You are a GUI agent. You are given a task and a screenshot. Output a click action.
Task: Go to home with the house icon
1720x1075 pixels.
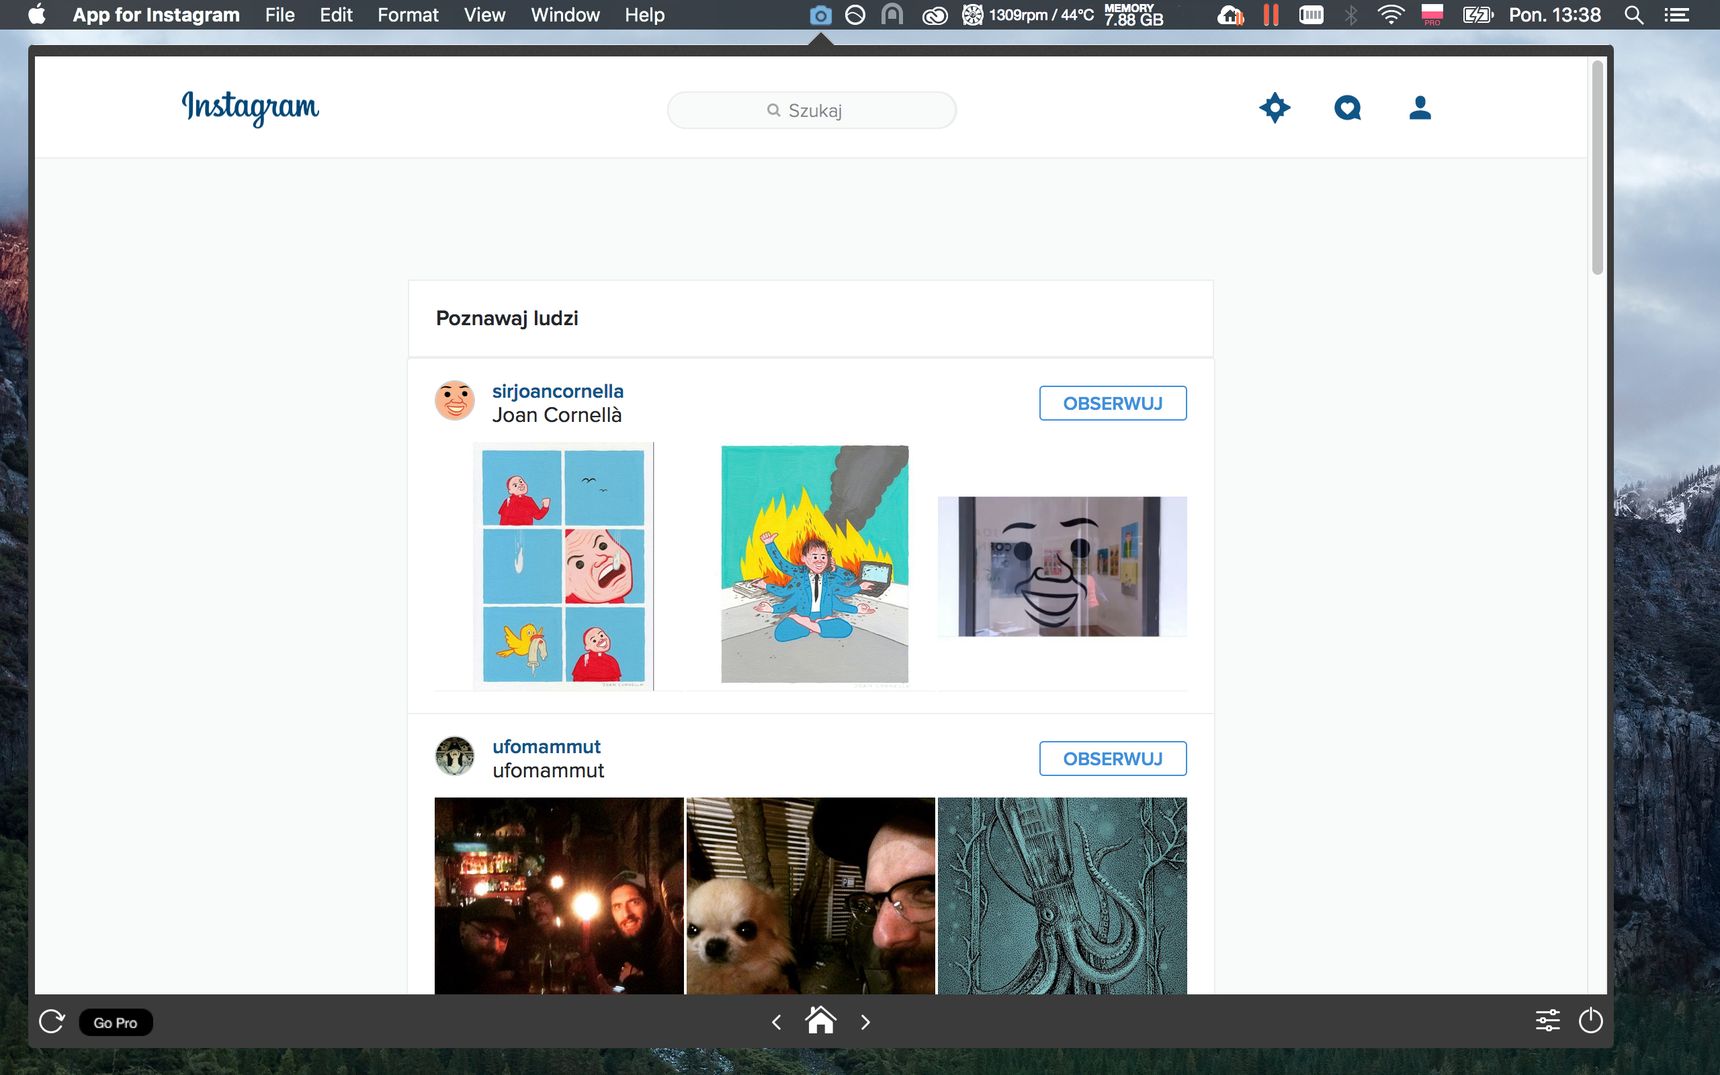[x=821, y=1020]
